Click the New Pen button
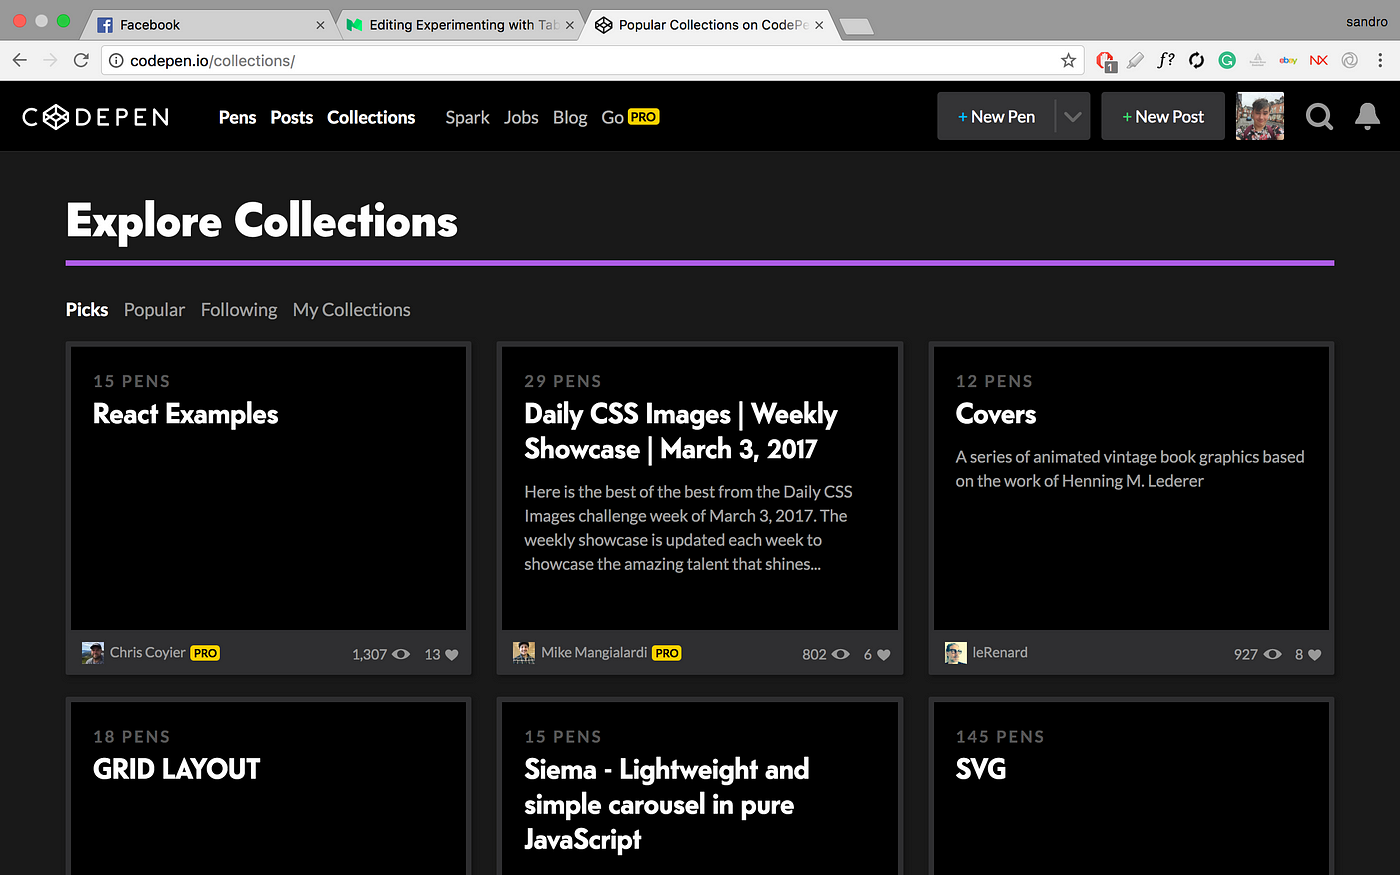The height and width of the screenshot is (875, 1400). coord(996,117)
